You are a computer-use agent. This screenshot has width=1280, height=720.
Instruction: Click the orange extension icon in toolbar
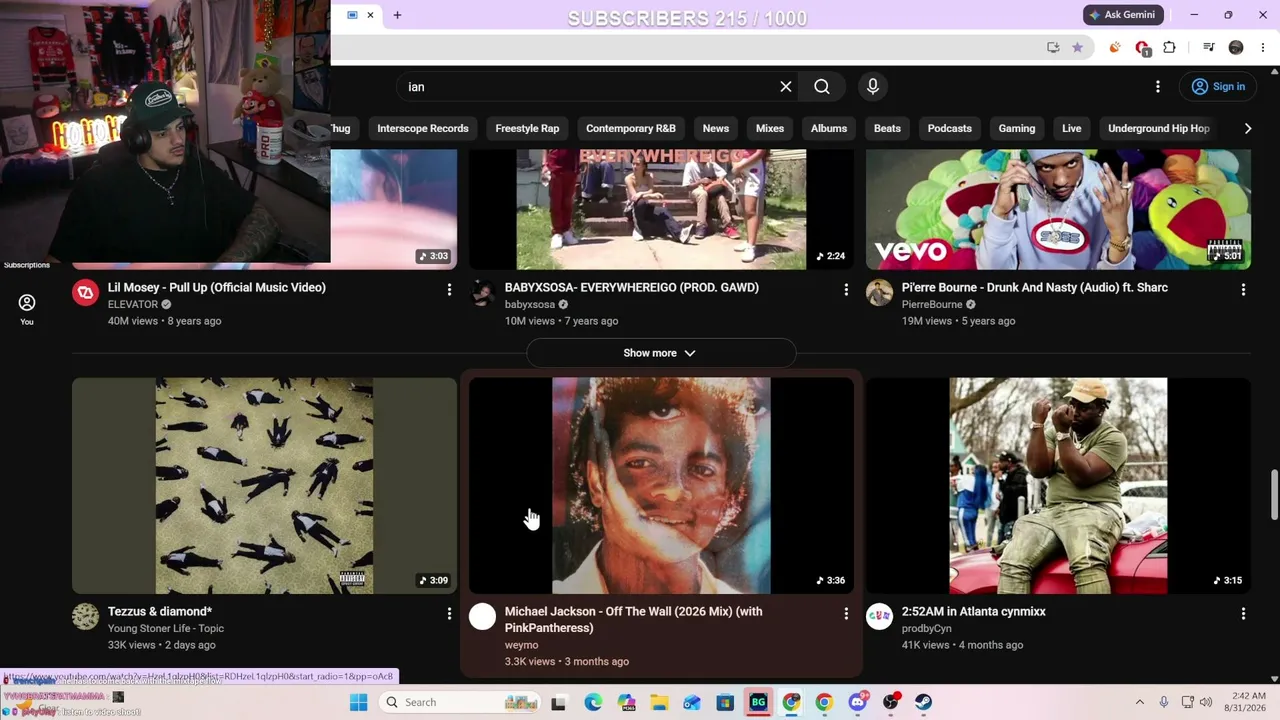[1115, 47]
